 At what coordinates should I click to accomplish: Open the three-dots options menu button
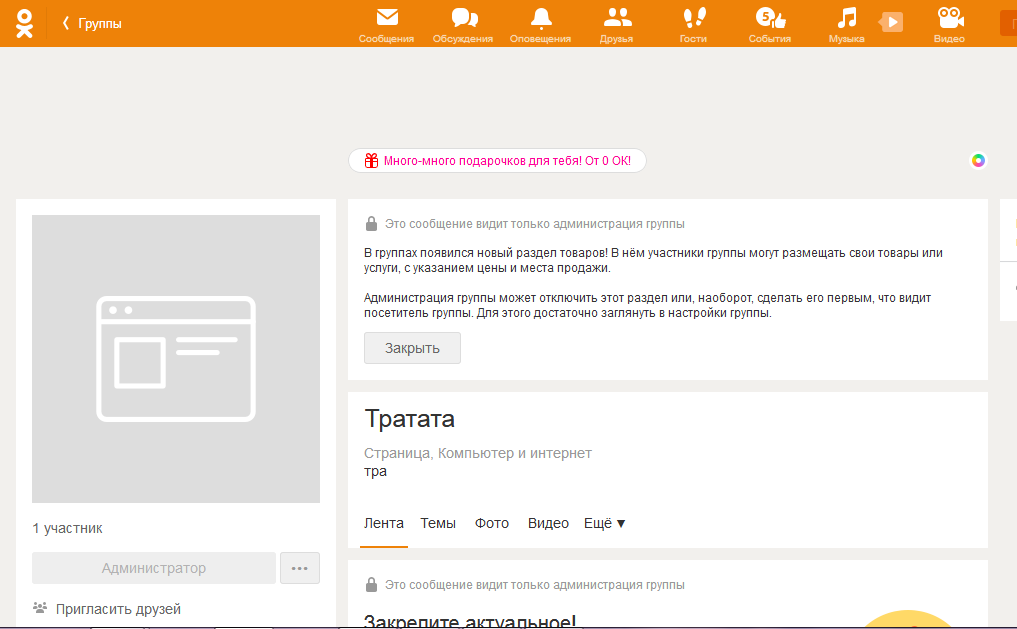(x=300, y=568)
